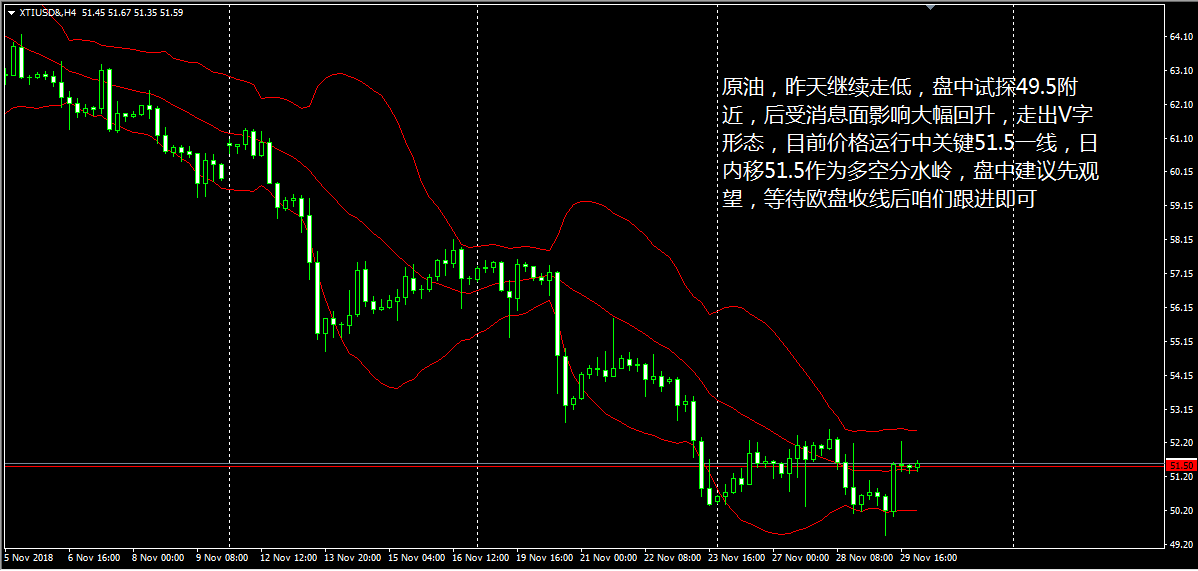Click the XTIUSD&,H4 symbol title
This screenshot has height=571, width=1198.
[x=46, y=13]
